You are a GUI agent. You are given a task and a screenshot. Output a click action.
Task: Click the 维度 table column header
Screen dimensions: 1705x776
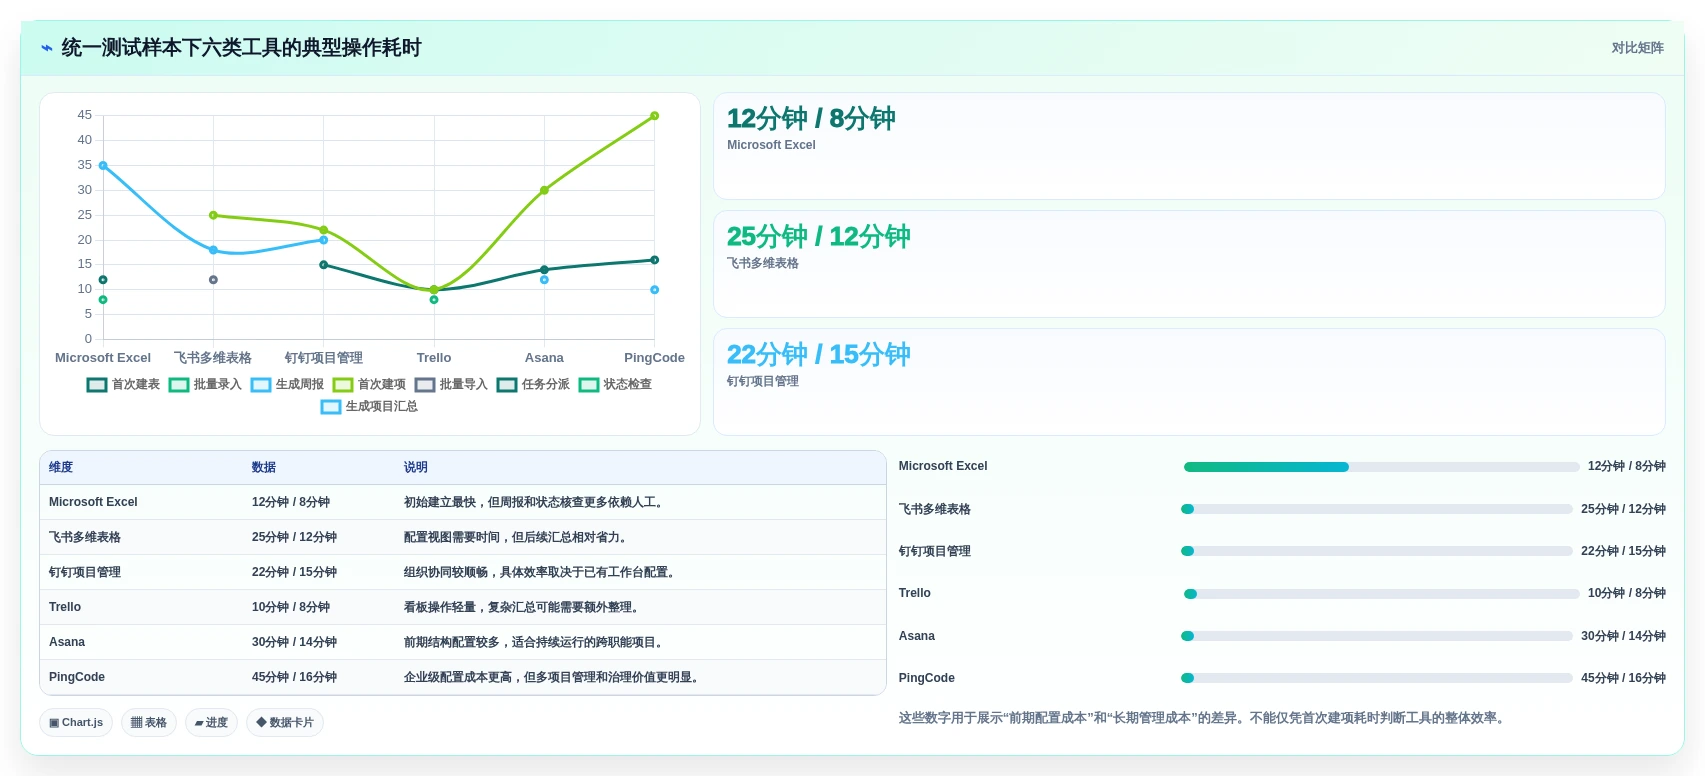pyautogui.click(x=141, y=467)
